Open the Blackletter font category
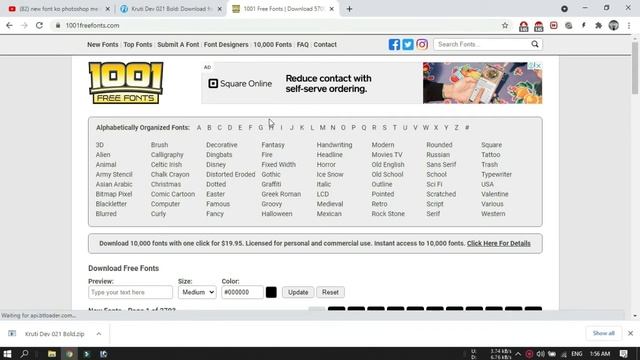This screenshot has width=640, height=360. point(111,204)
